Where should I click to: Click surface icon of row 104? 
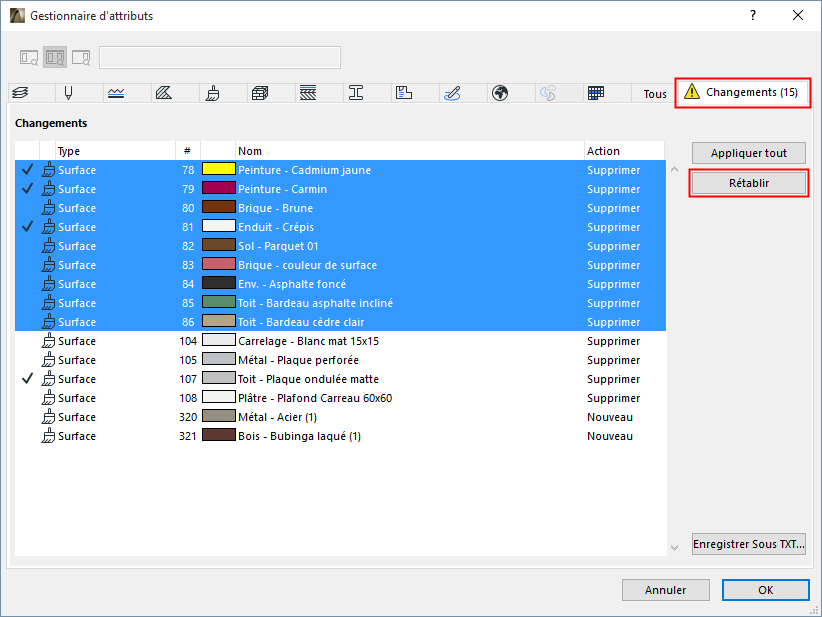(x=48, y=341)
